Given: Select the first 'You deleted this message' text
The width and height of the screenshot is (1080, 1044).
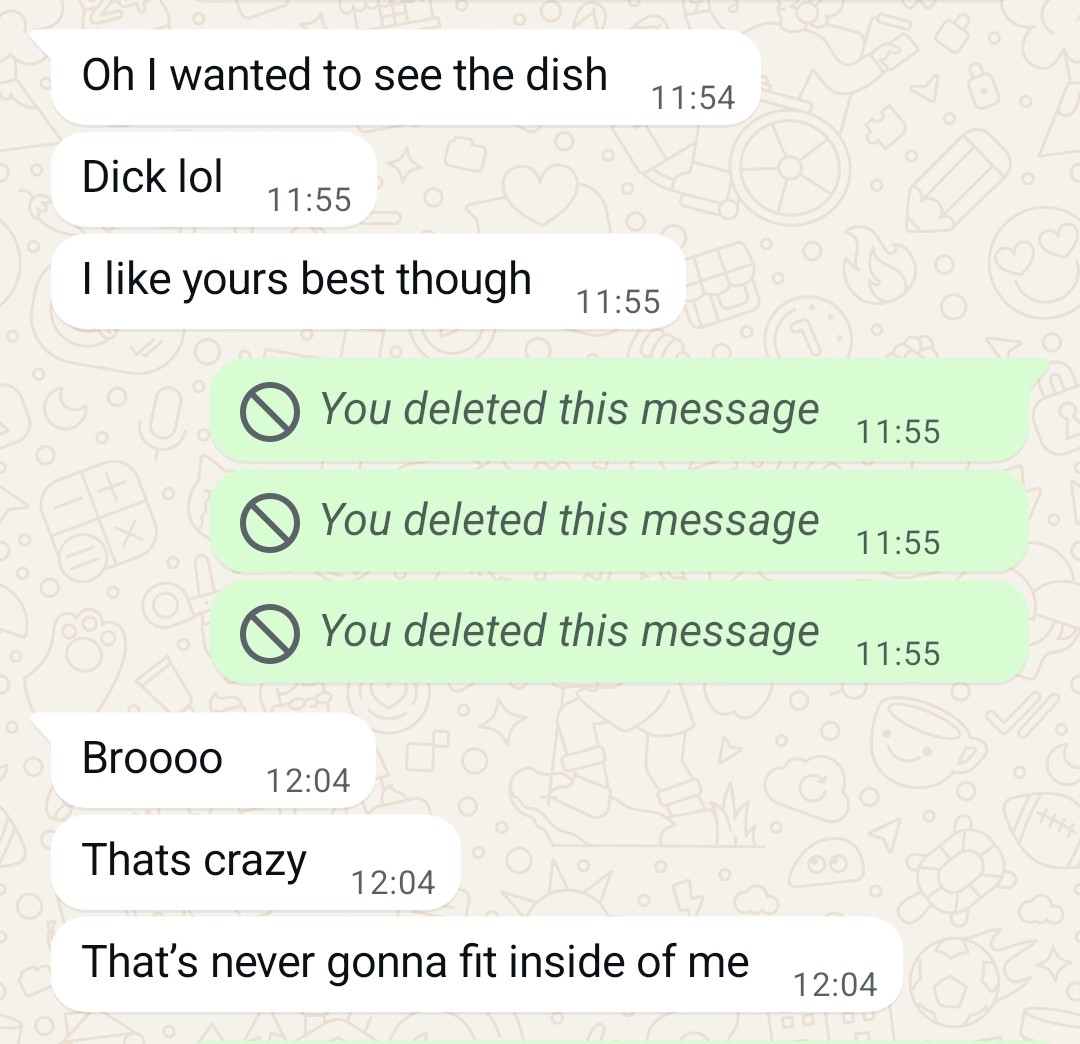Looking at the screenshot, I should 570,409.
